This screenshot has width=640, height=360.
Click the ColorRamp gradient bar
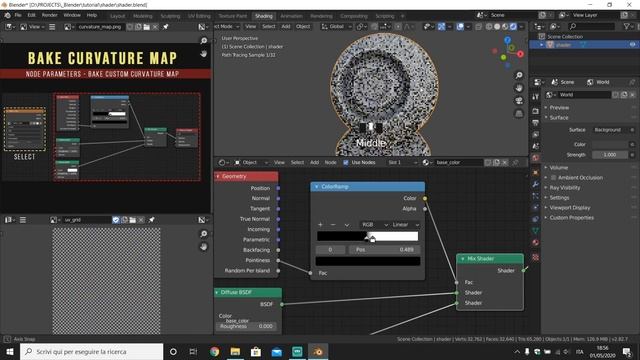click(x=367, y=236)
